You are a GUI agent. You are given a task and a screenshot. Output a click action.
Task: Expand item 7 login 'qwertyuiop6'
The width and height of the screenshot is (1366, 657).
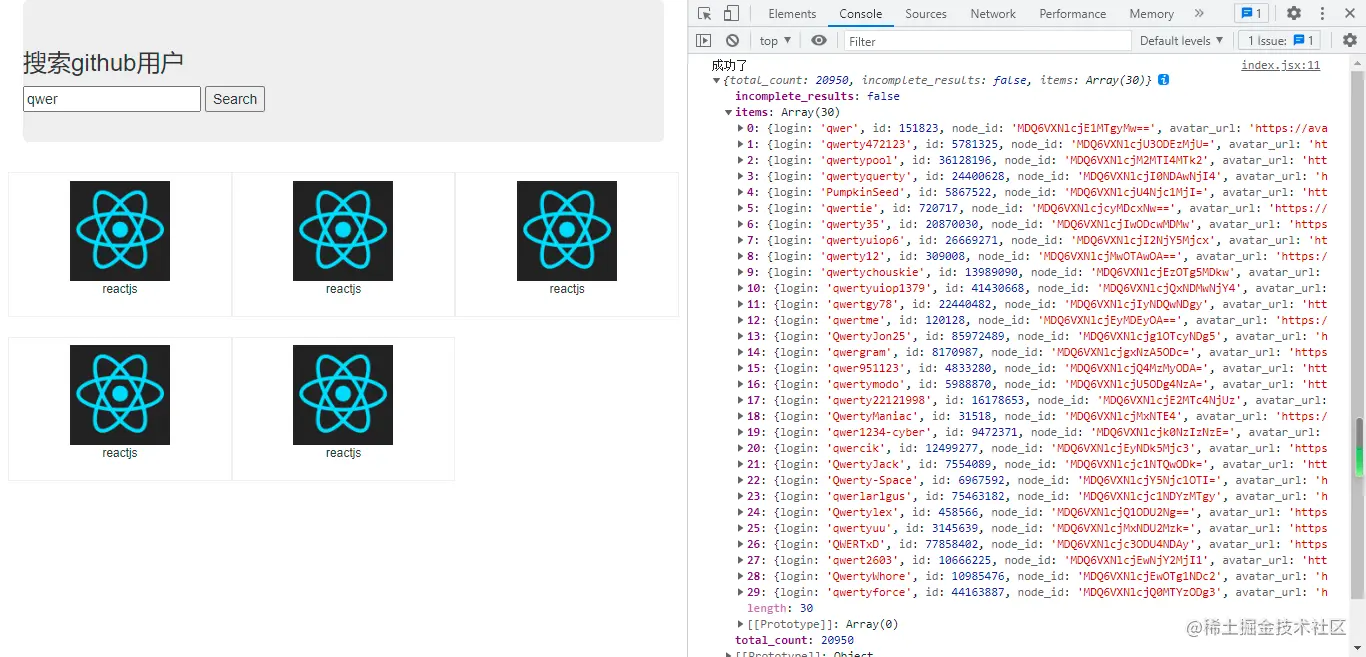(x=740, y=241)
